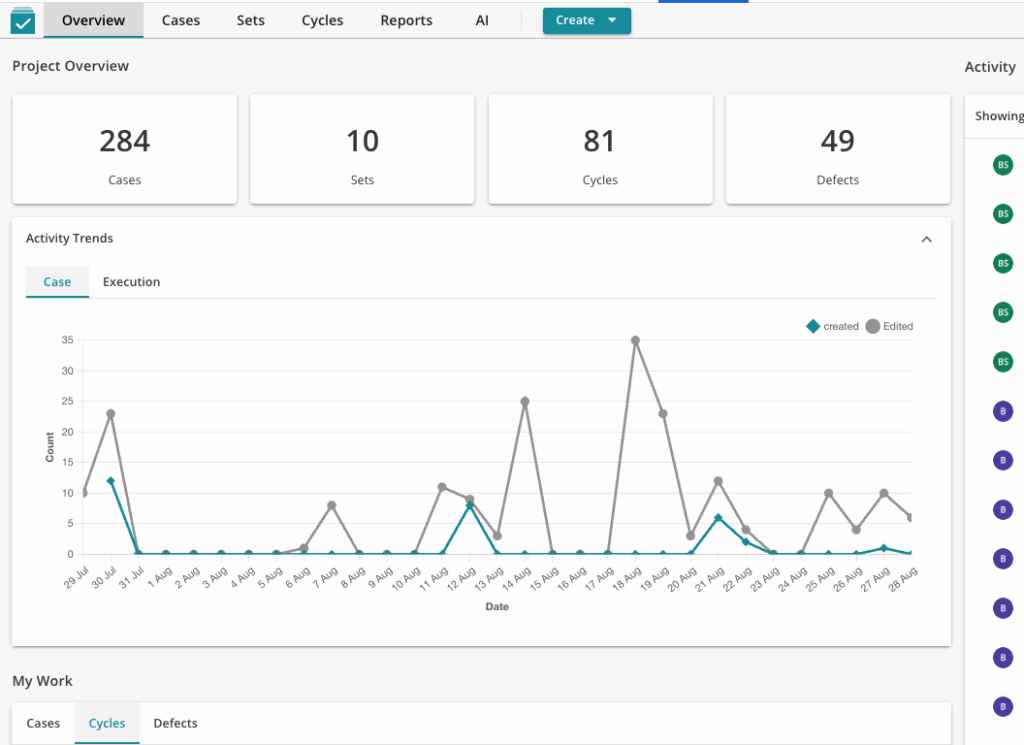The image size is (1024, 745).
Task: Select Sets in the top navigation bar
Action: coord(251,20)
